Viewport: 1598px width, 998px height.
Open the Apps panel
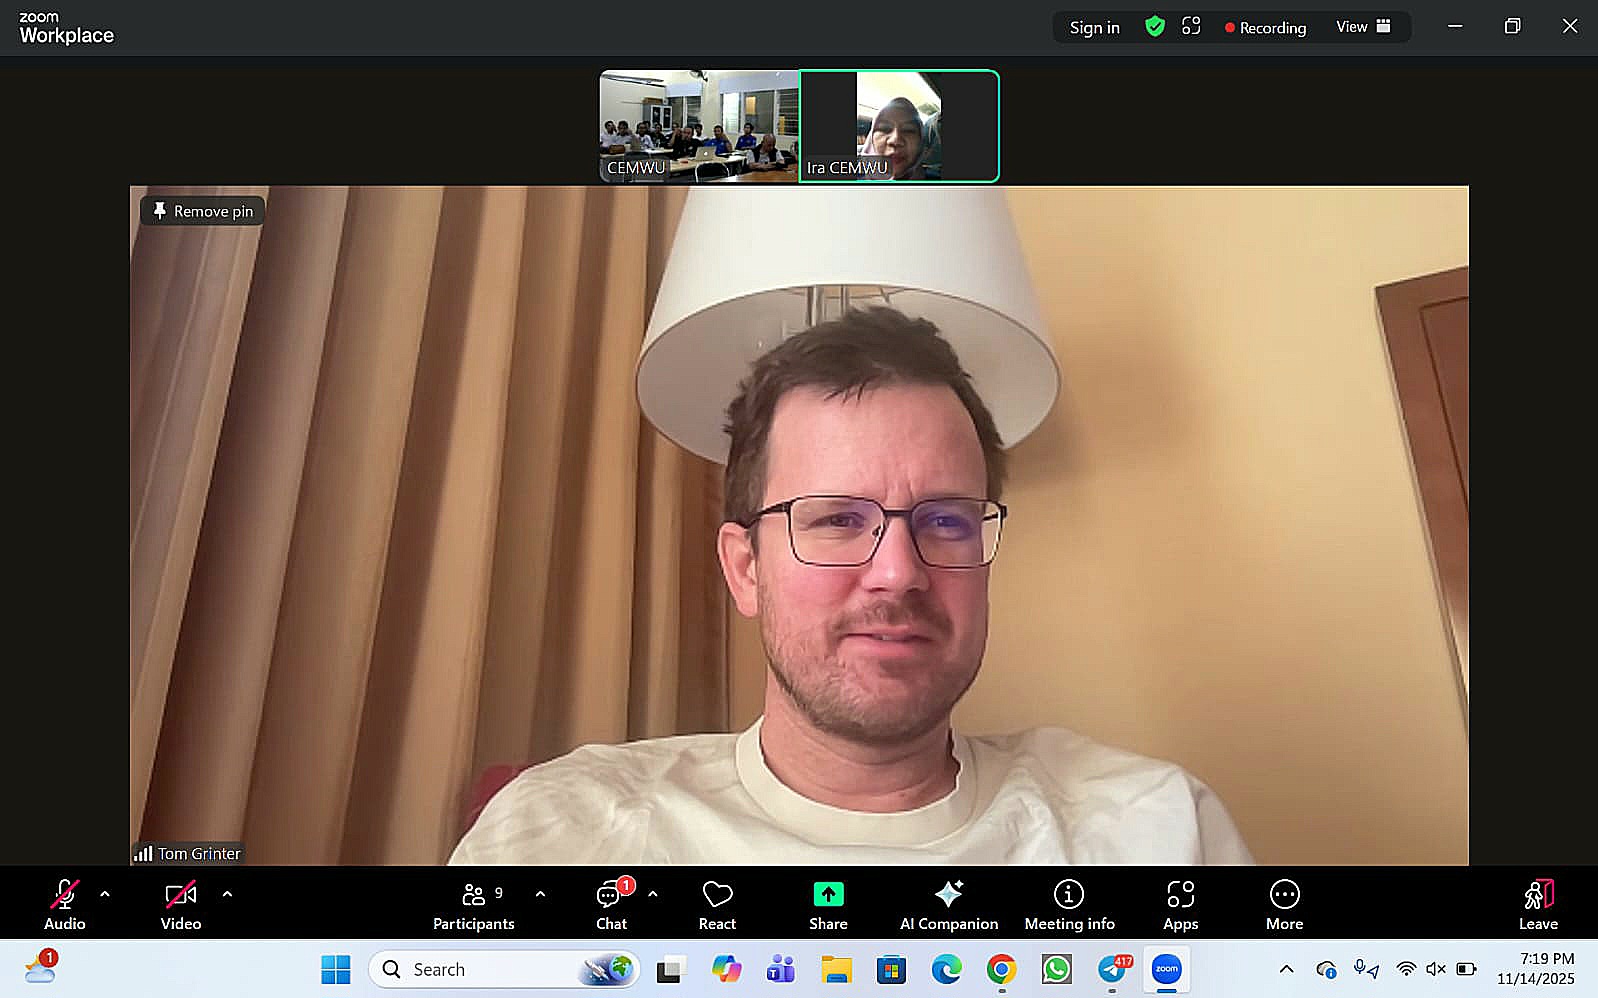pyautogui.click(x=1180, y=905)
